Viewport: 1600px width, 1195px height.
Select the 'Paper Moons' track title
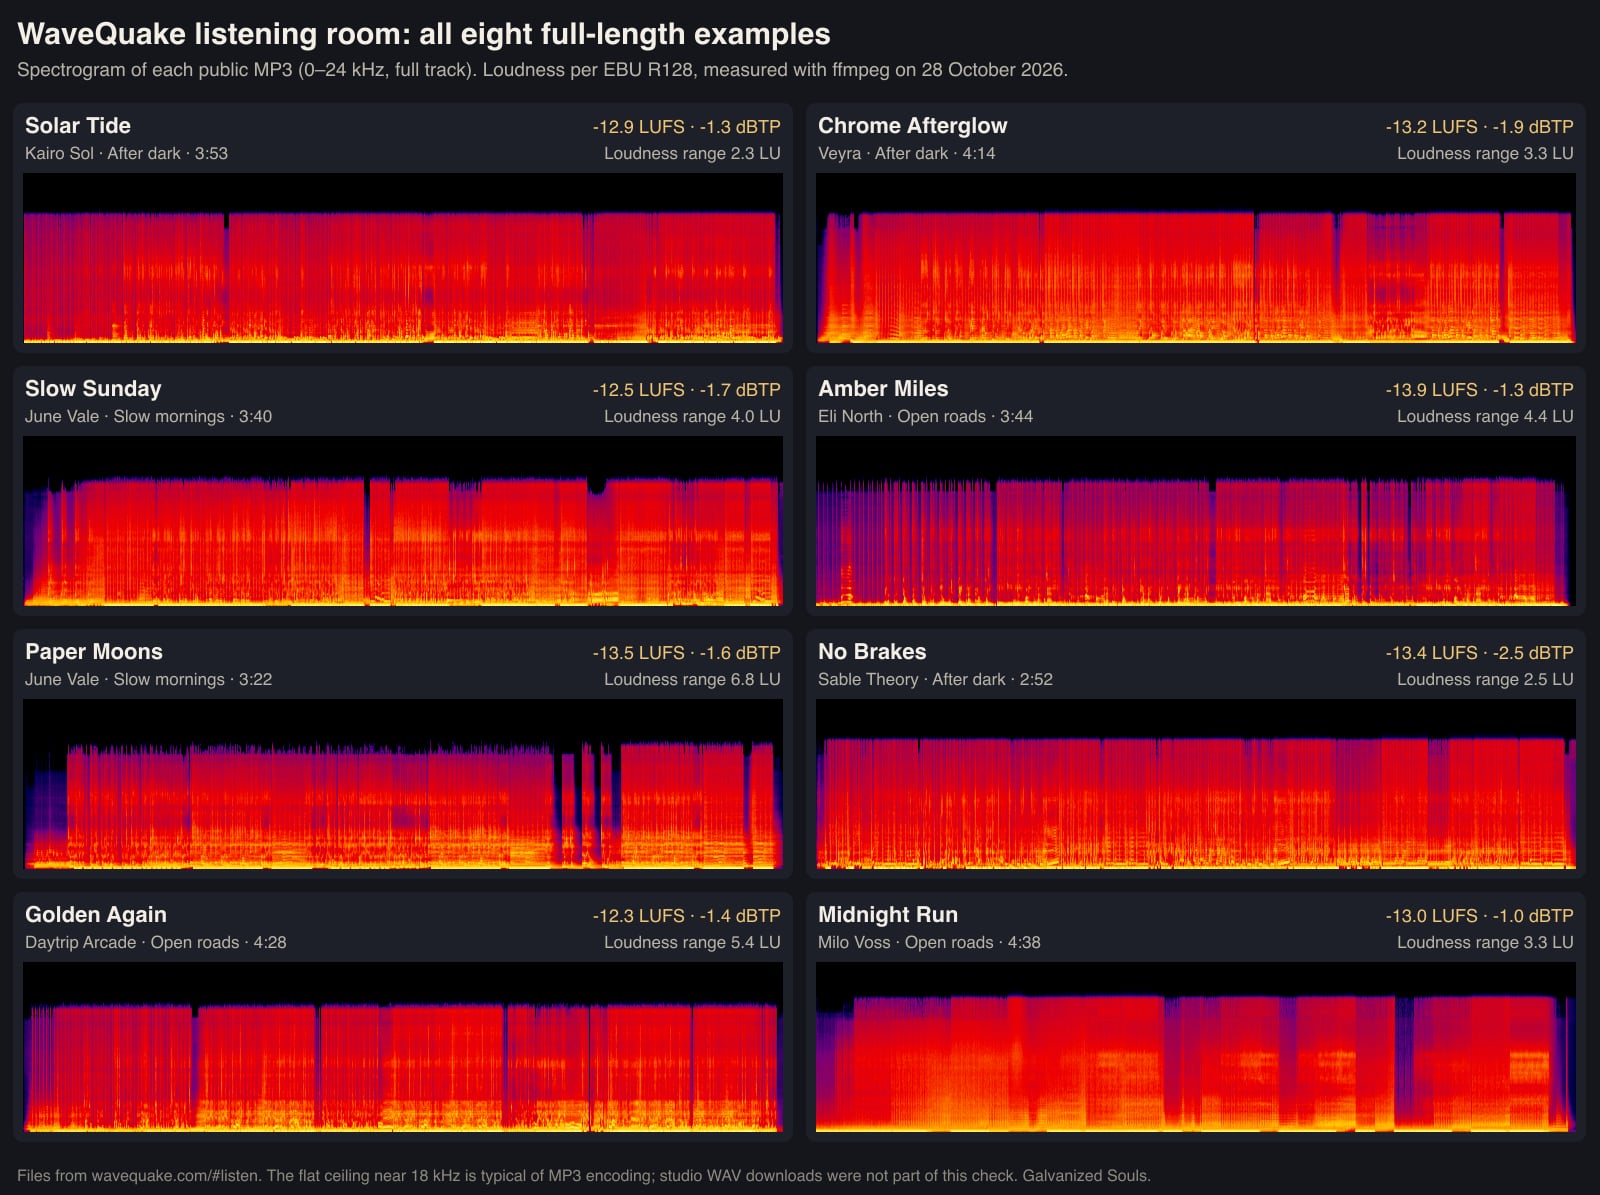point(94,652)
